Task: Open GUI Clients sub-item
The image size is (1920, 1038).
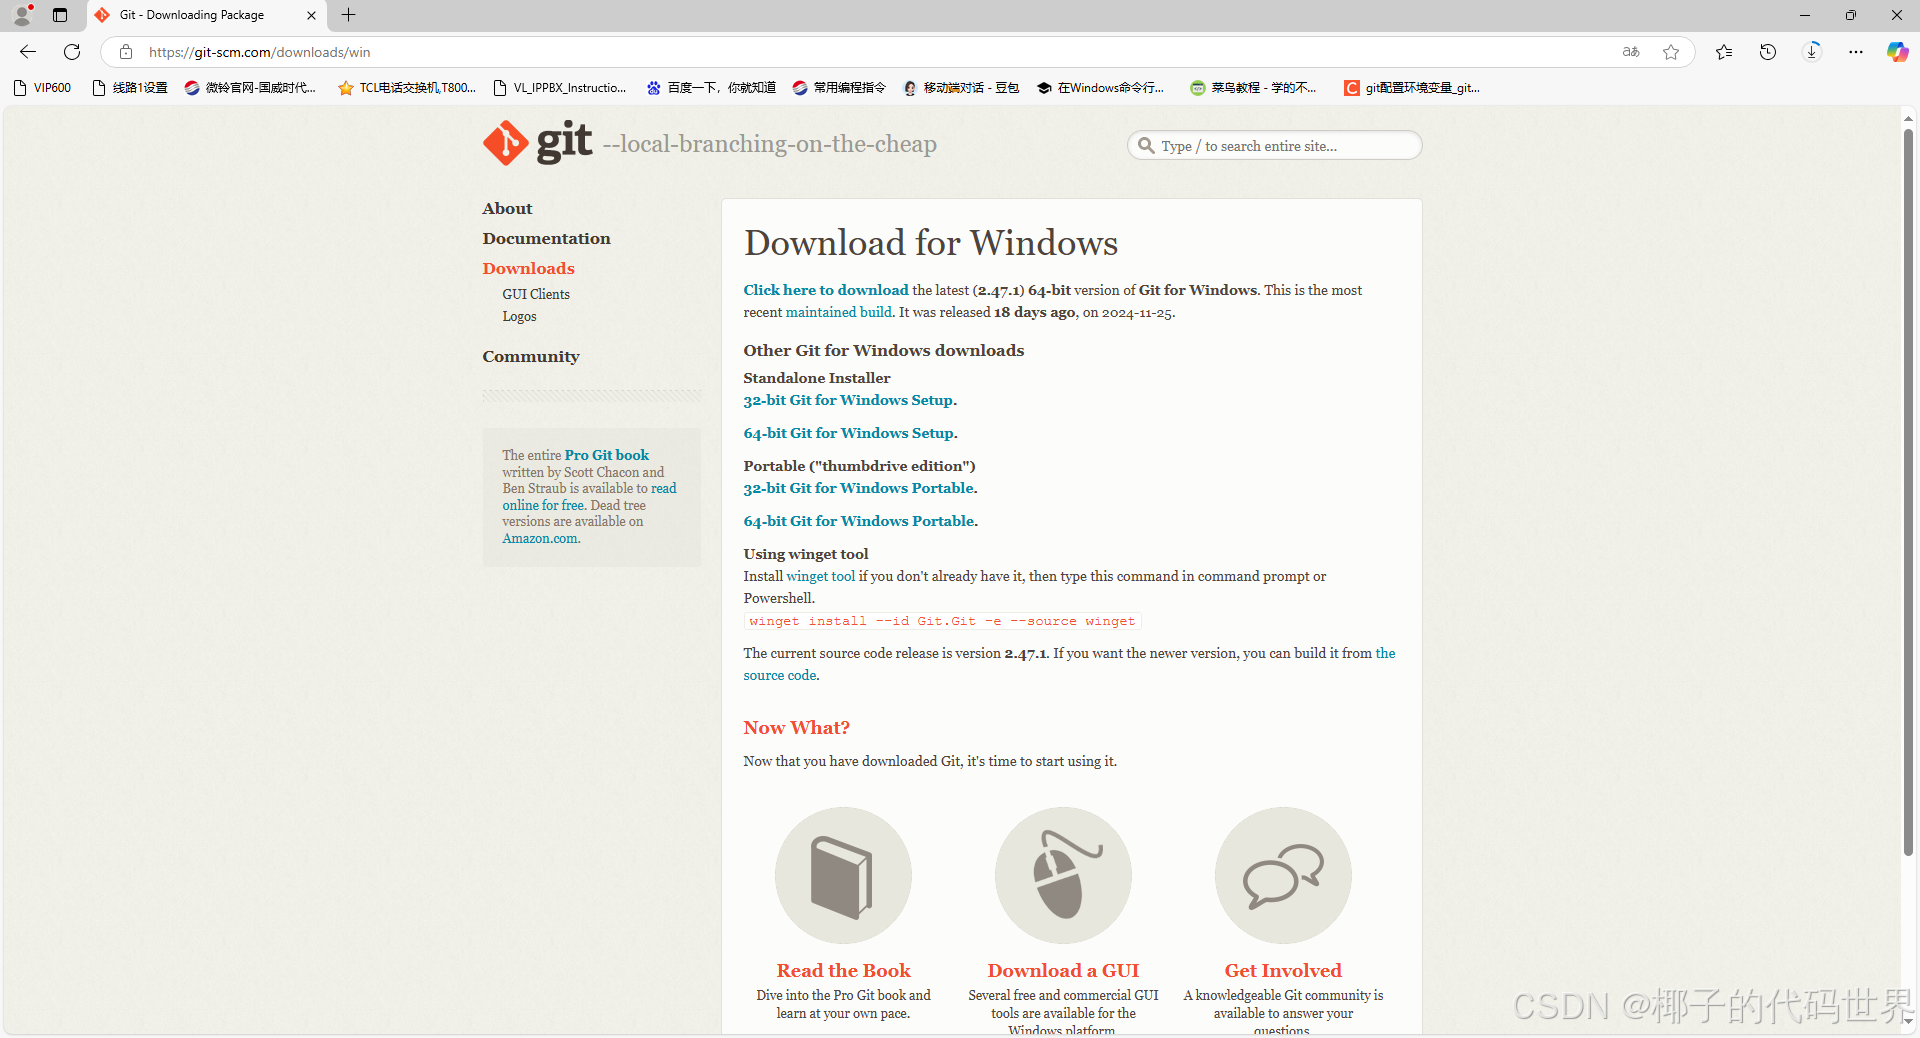Action: 536,294
